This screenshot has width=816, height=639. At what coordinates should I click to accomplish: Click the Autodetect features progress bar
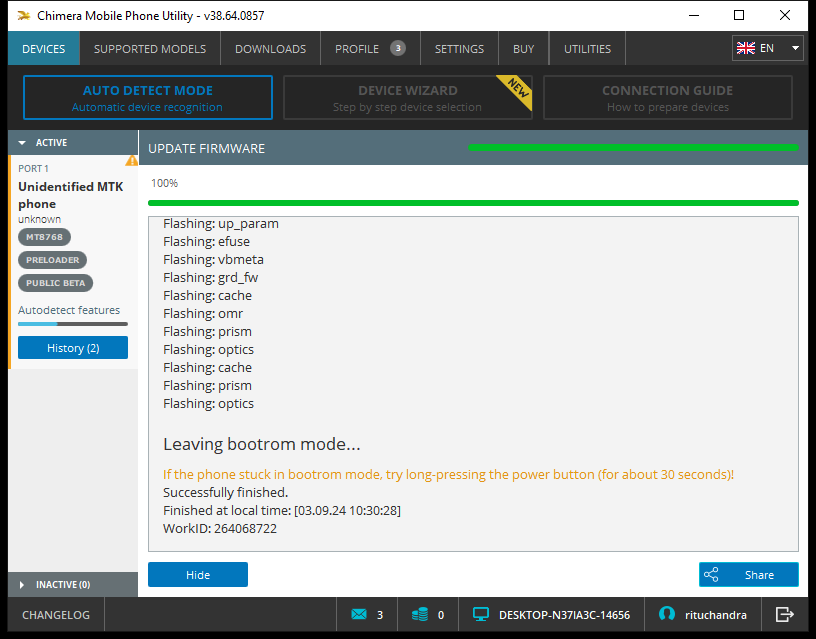[73, 324]
